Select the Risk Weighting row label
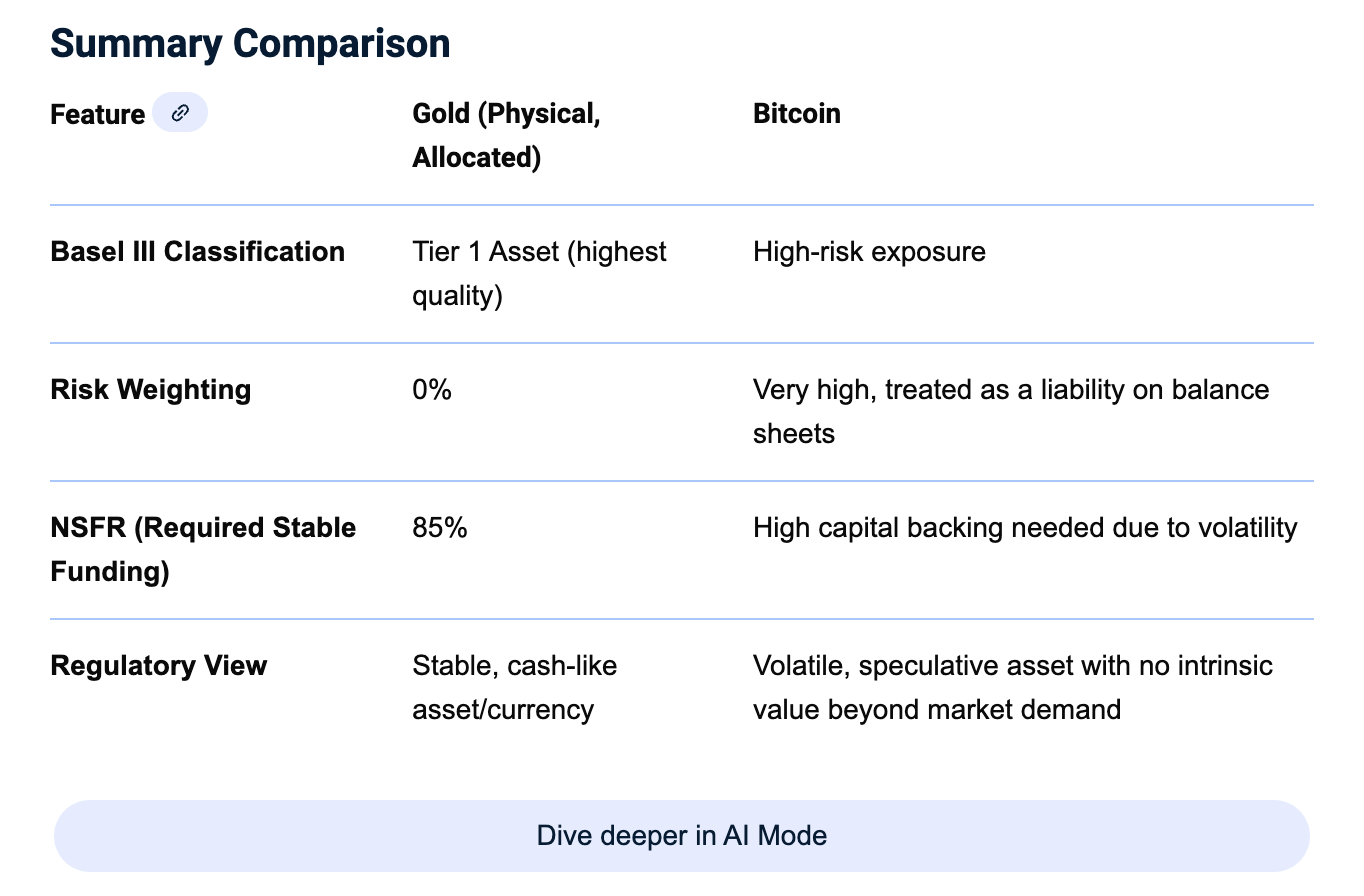Image resolution: width=1364 pixels, height=896 pixels. point(150,390)
